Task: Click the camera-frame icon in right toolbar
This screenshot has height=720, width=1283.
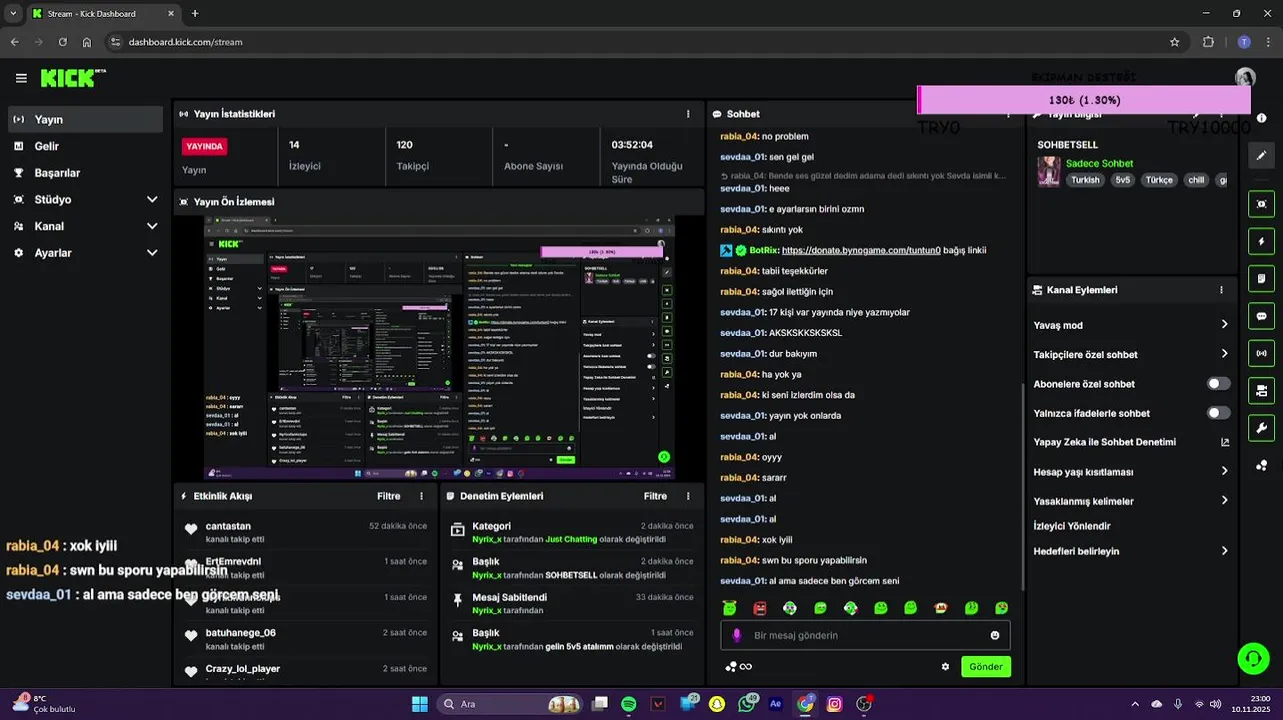Action: tap(1262, 204)
